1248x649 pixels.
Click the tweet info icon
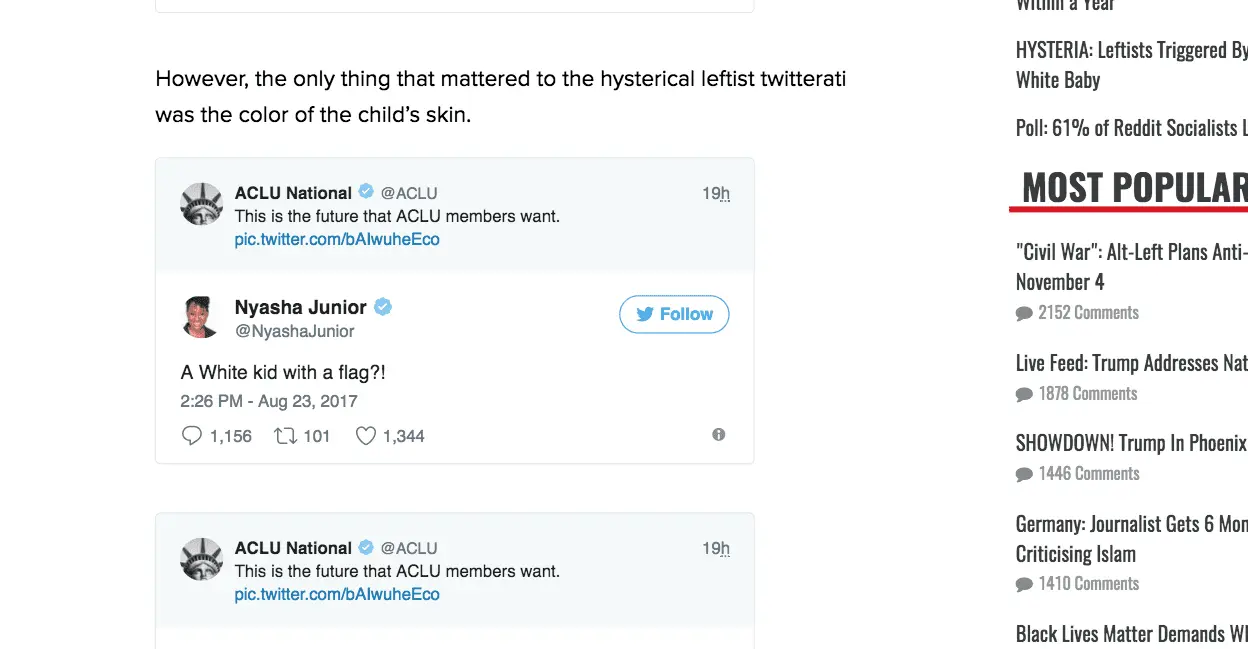tap(718, 435)
